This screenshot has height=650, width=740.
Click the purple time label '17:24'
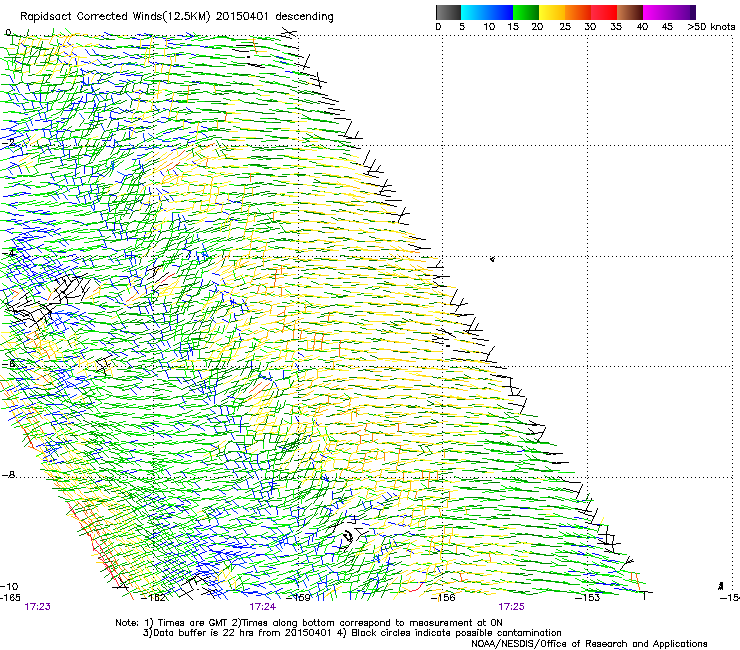tap(262, 607)
